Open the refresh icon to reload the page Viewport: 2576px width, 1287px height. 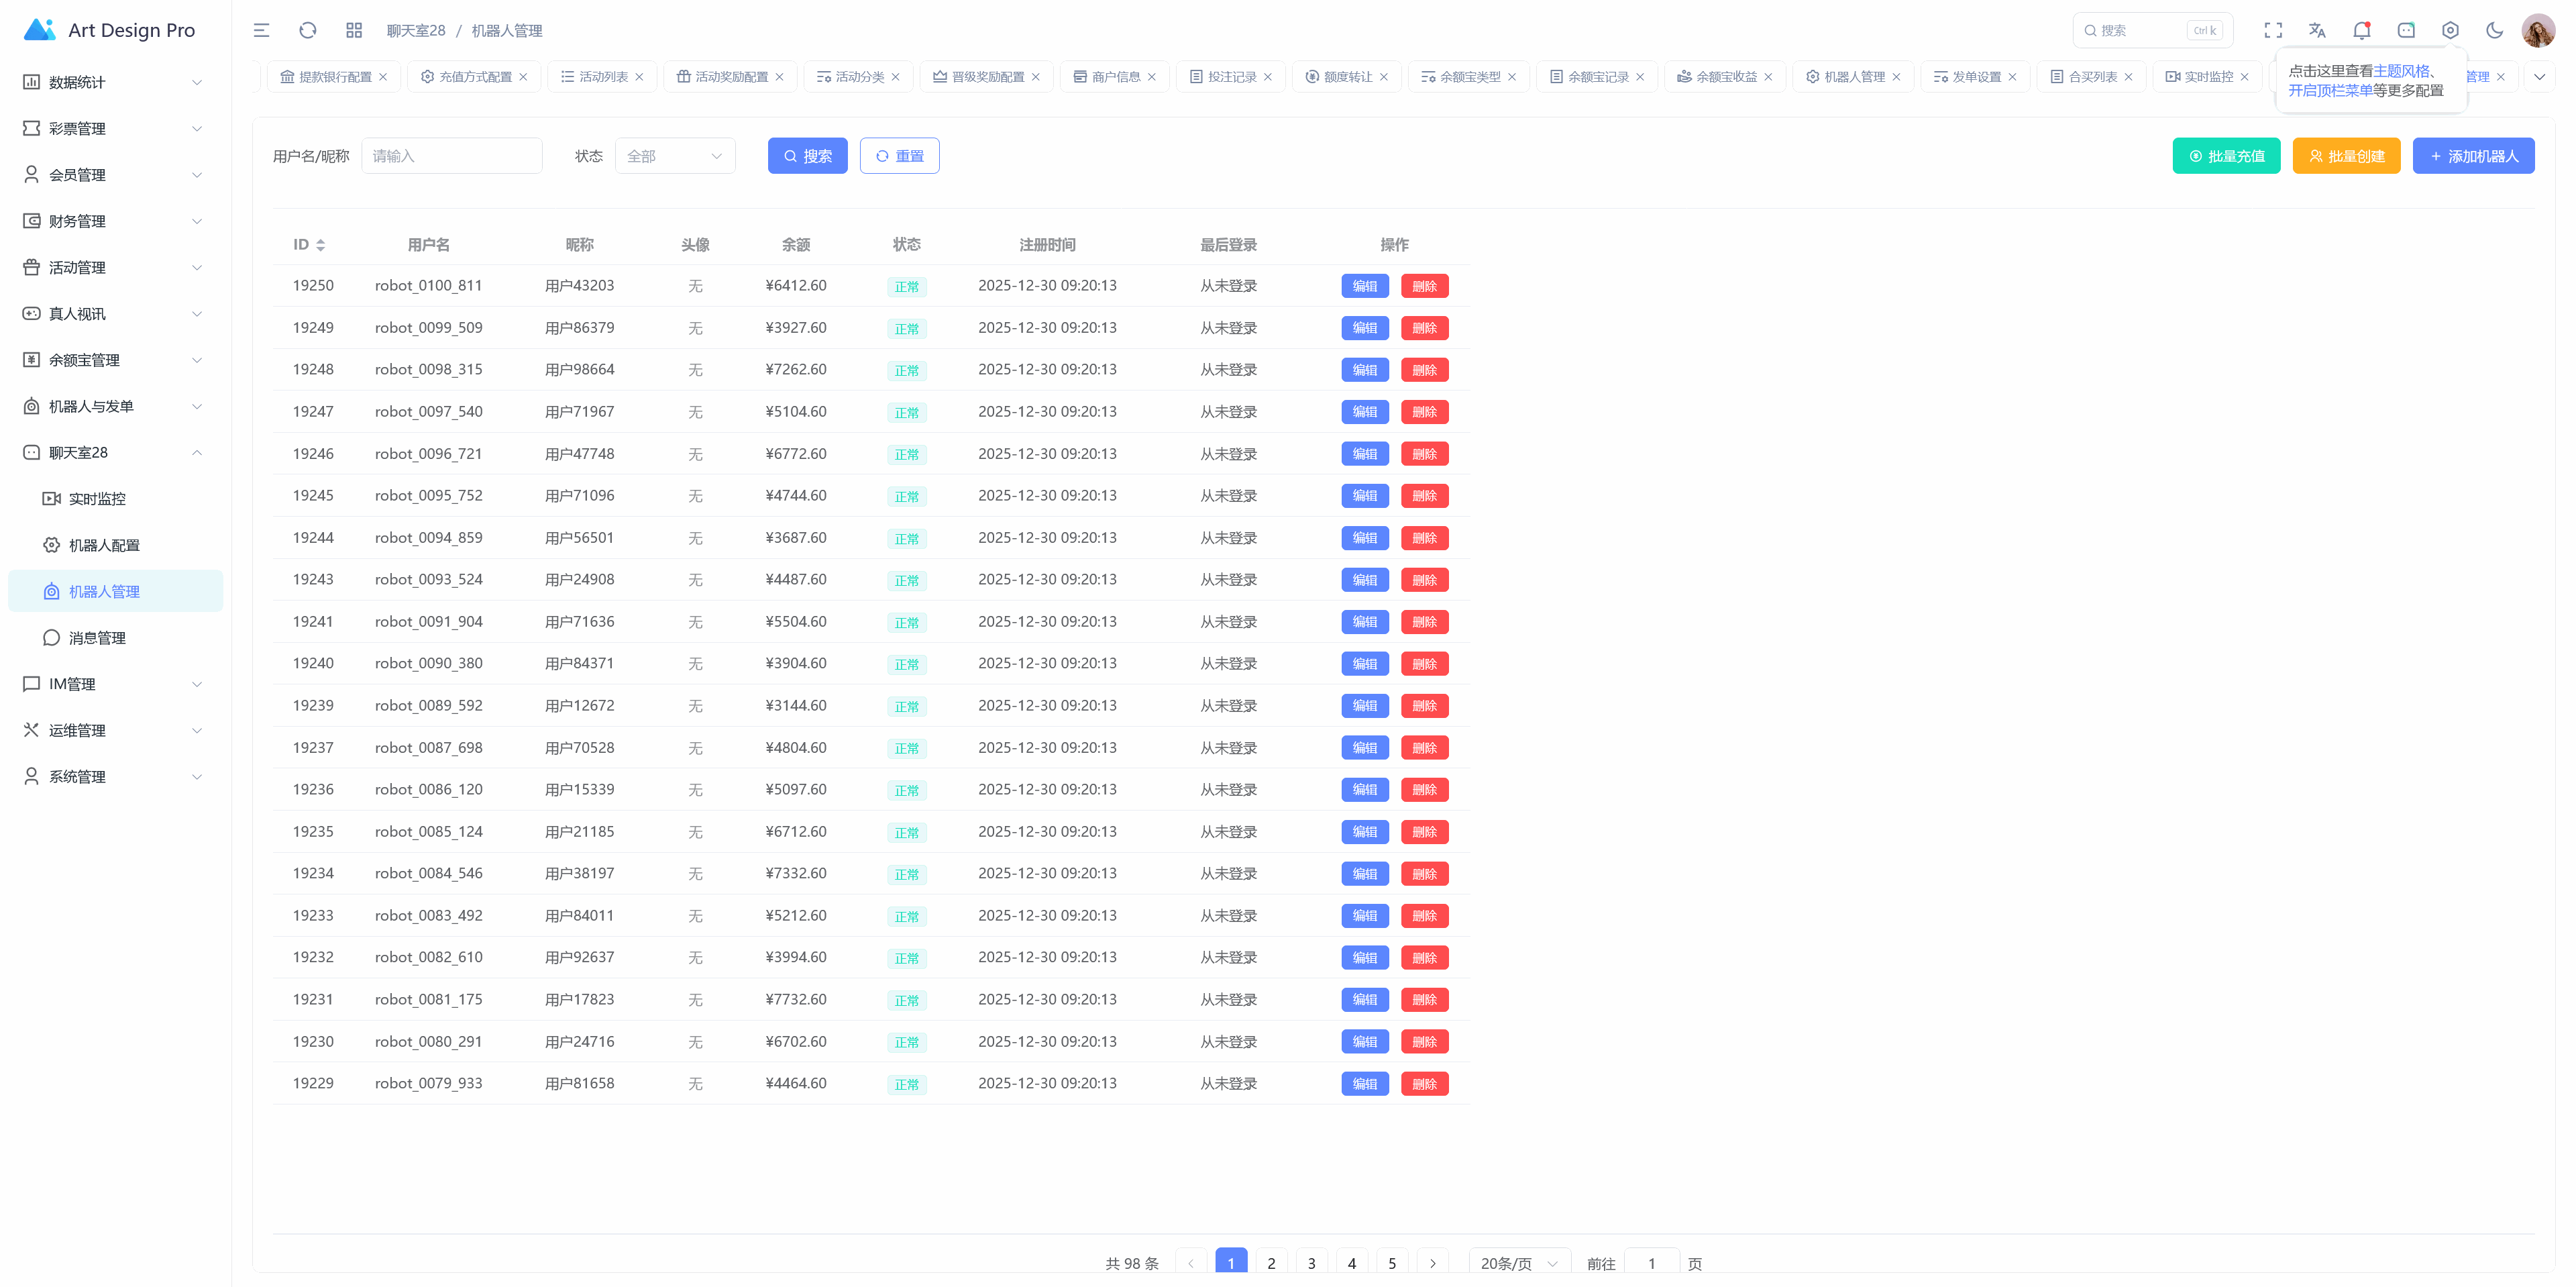coord(307,30)
